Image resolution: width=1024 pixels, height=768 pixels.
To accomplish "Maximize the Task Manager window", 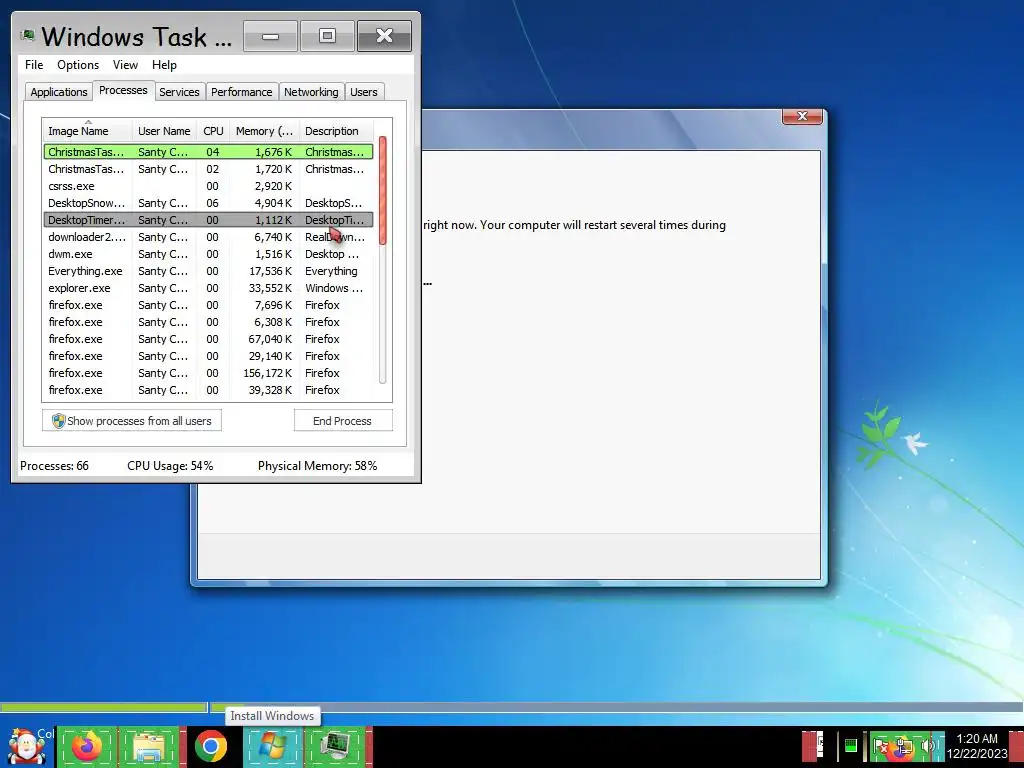I will [327, 35].
